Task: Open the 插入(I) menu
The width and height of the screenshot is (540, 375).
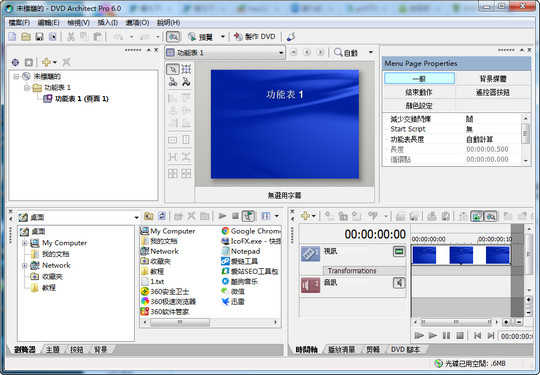Action: [108, 23]
